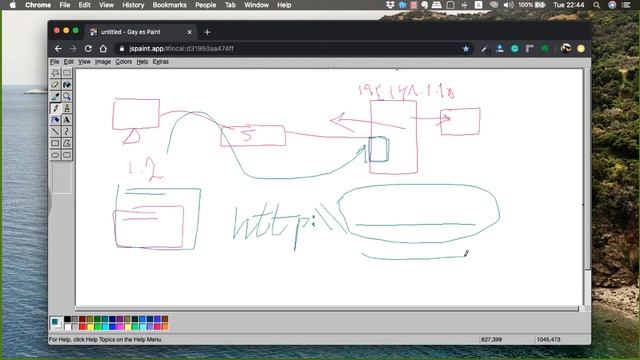Go to Chrome home page

(x=103, y=49)
